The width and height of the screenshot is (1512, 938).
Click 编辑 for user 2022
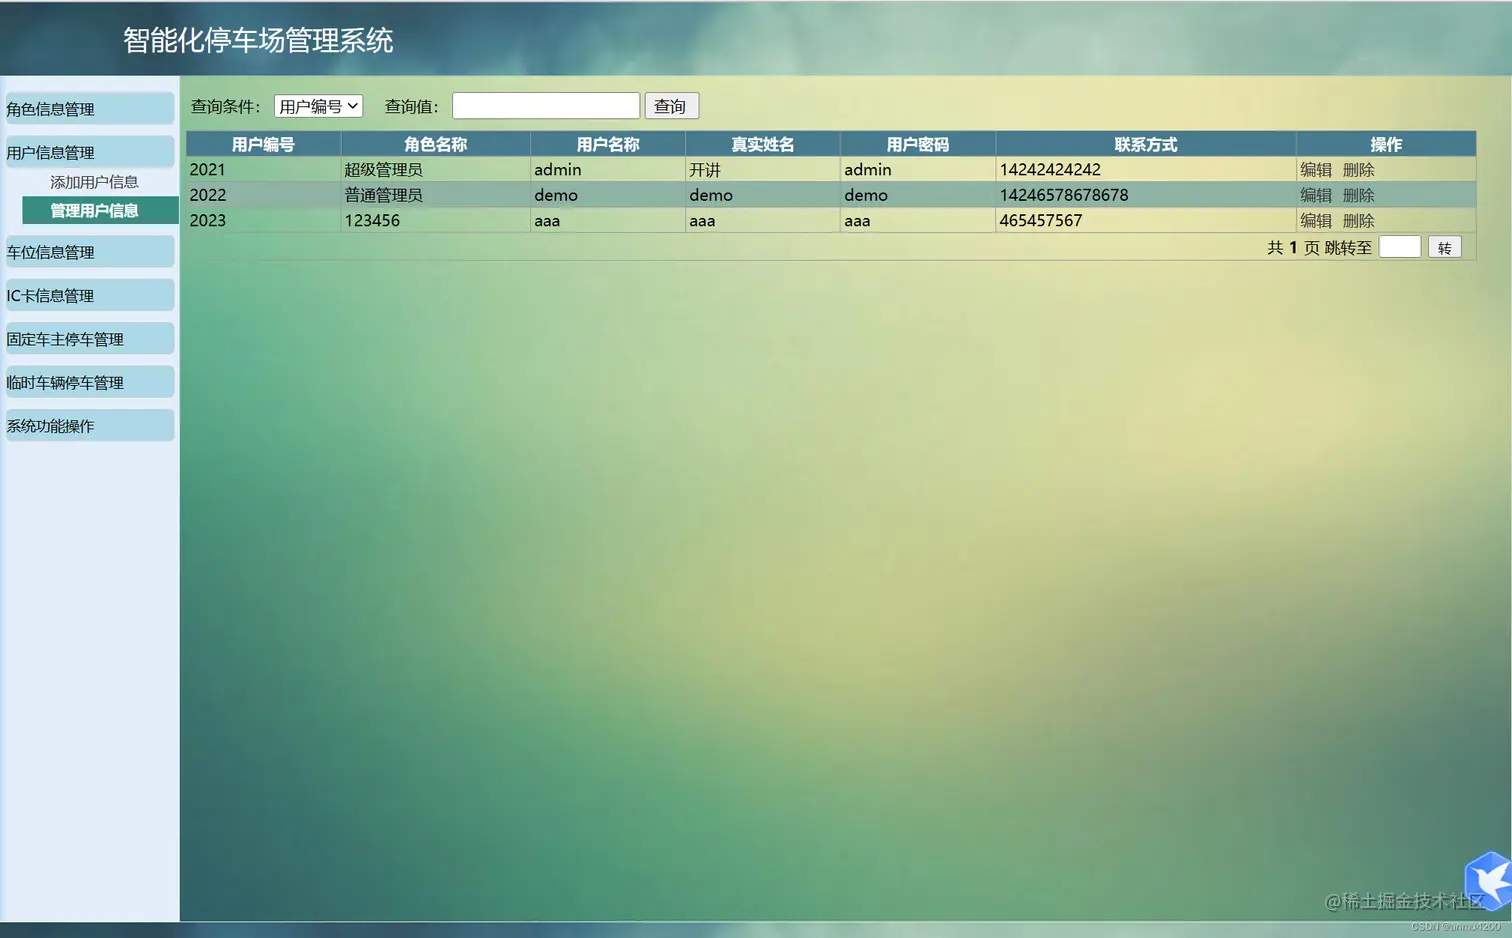coord(1316,195)
